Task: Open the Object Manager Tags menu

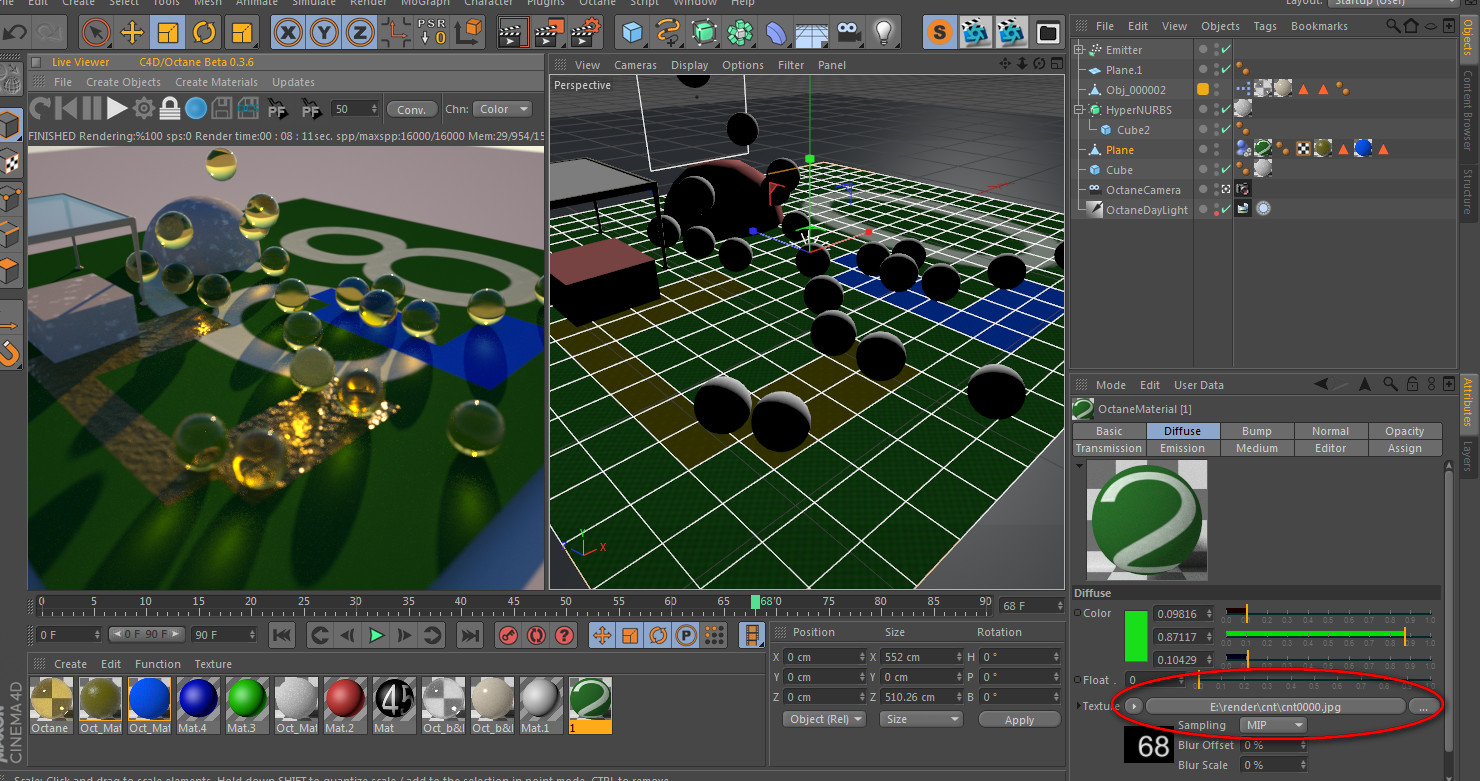Action: [x=1265, y=26]
